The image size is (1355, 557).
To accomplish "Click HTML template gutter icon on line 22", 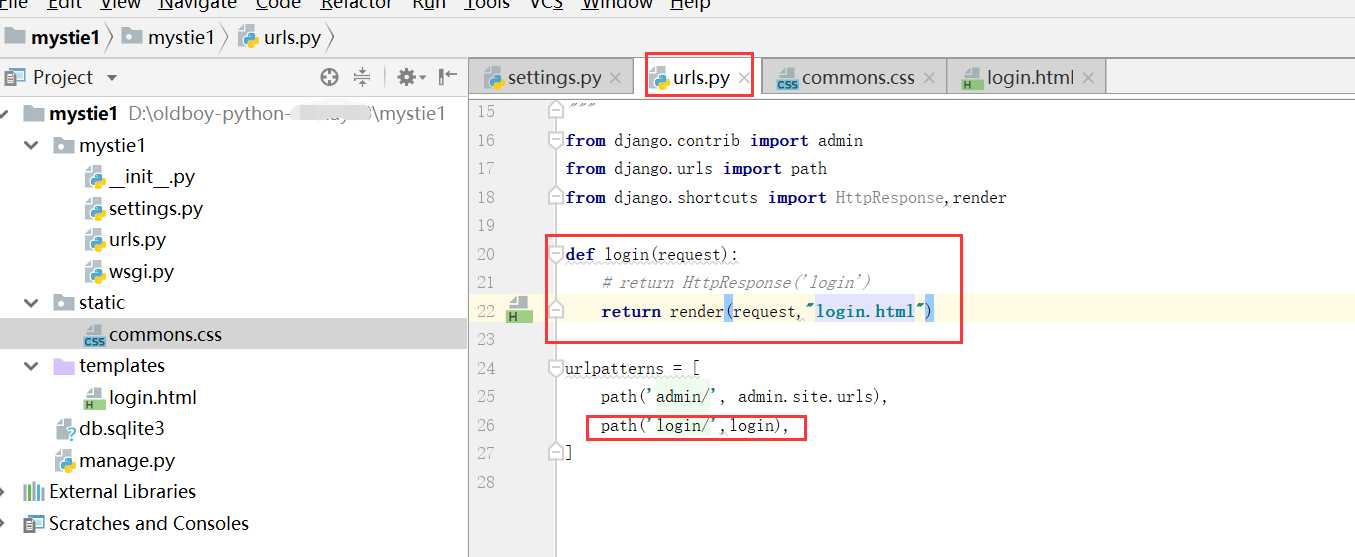I will pos(518,309).
